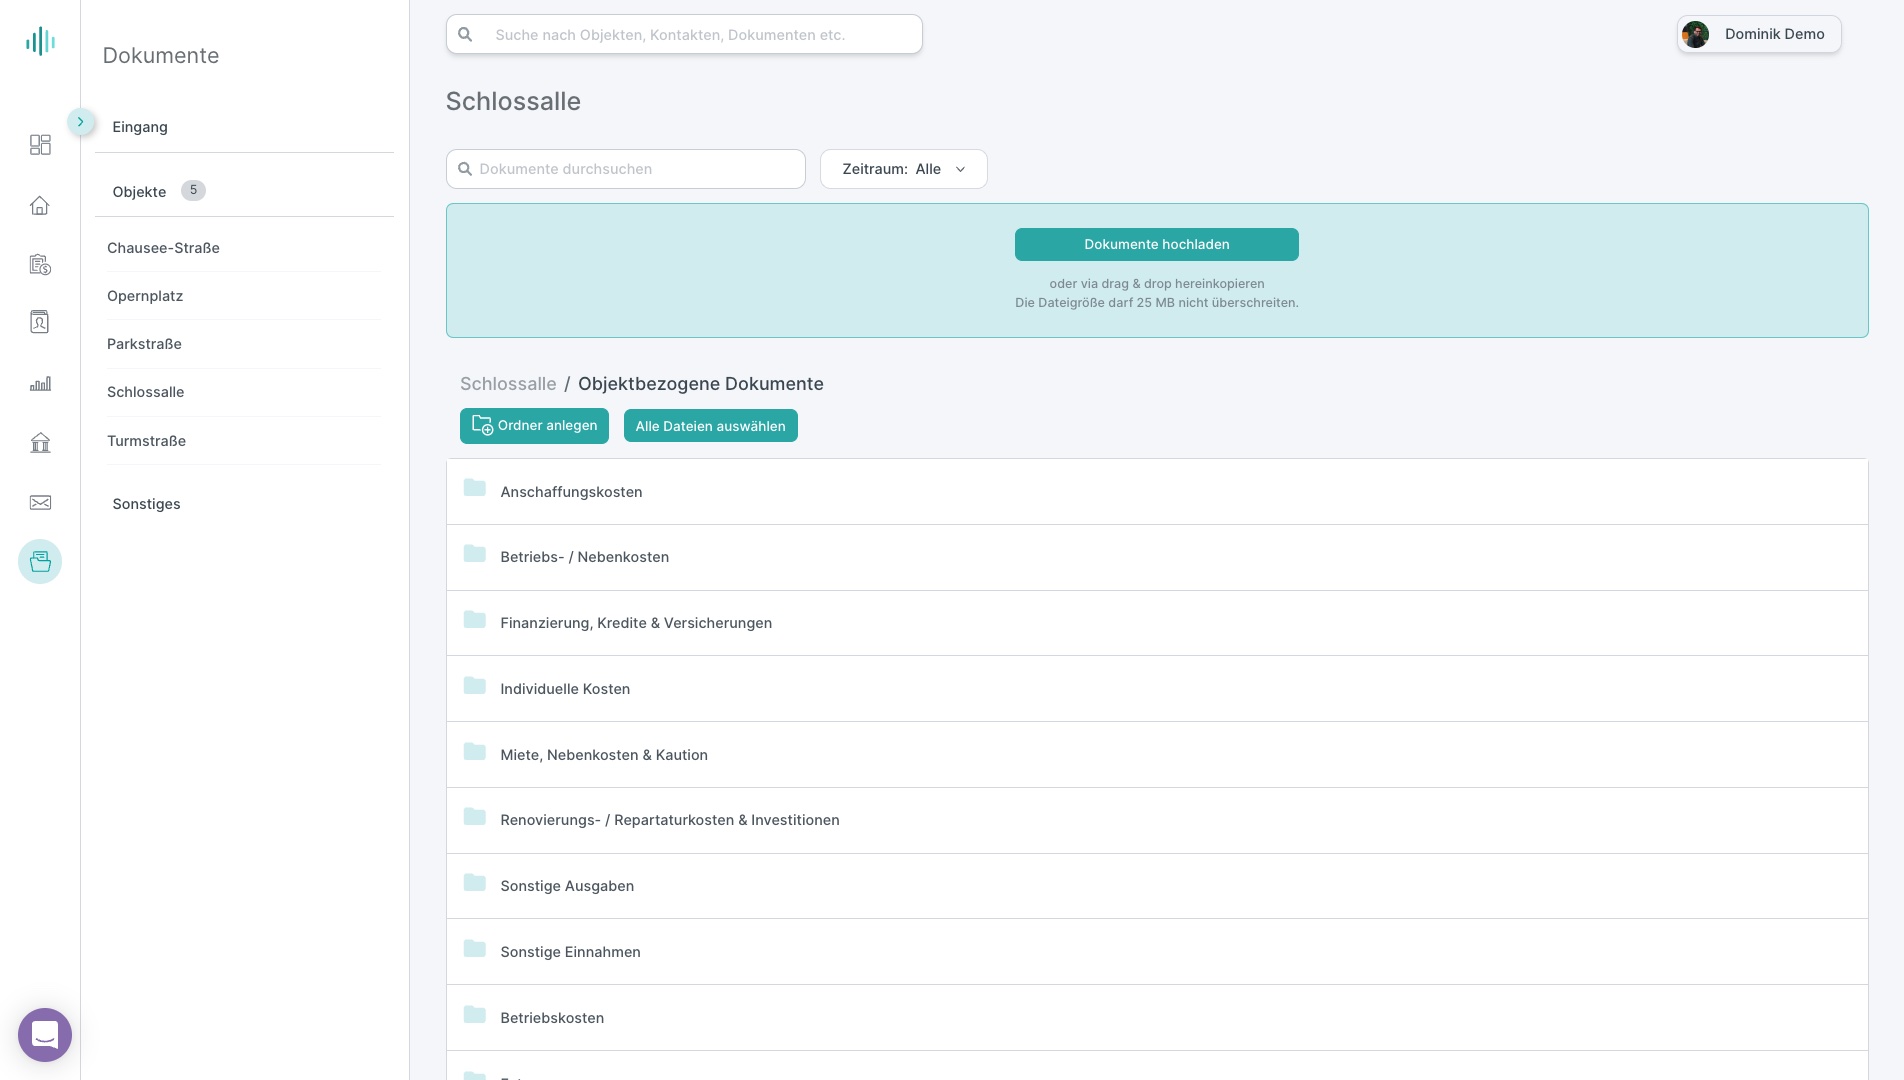Screen dimensions: 1904x1080
Task: Open the Betriebskosten folder row
Action: pos(1157,1018)
